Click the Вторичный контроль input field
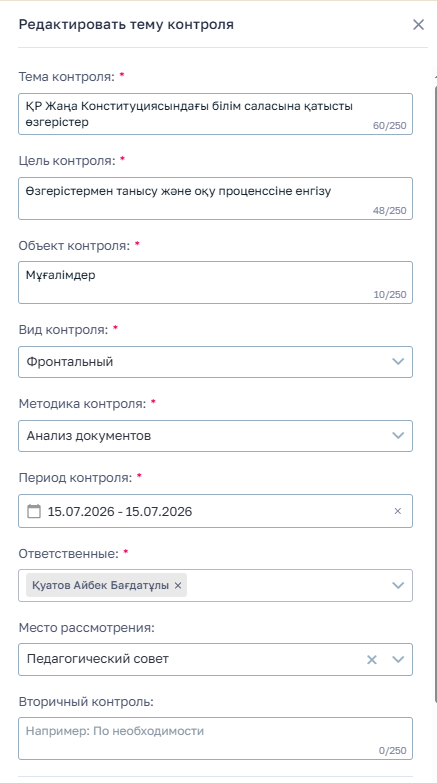This screenshot has height=783, width=437. 215,739
